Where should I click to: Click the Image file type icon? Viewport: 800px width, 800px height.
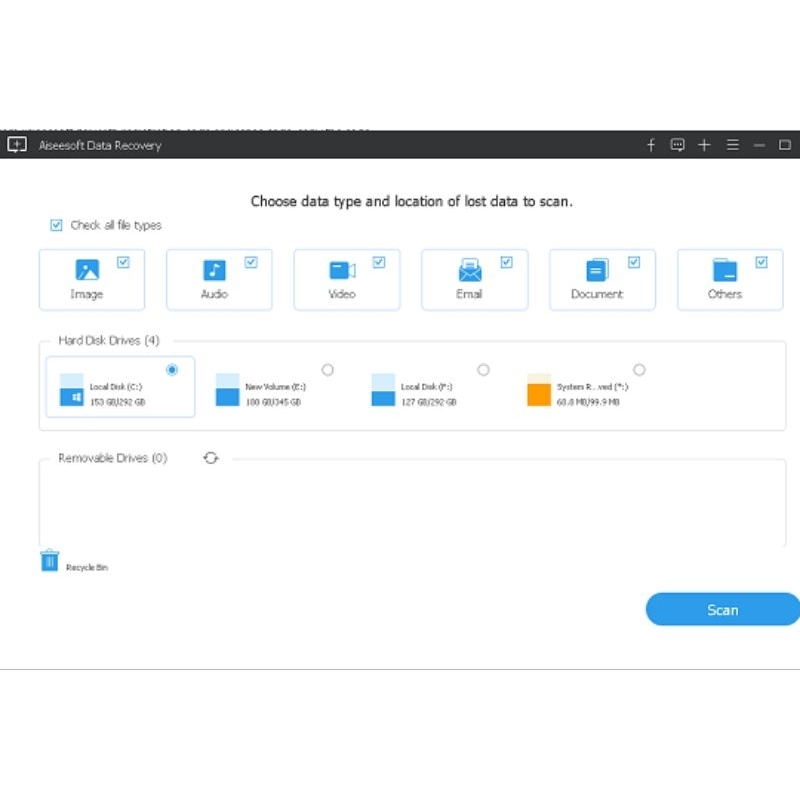click(x=87, y=270)
